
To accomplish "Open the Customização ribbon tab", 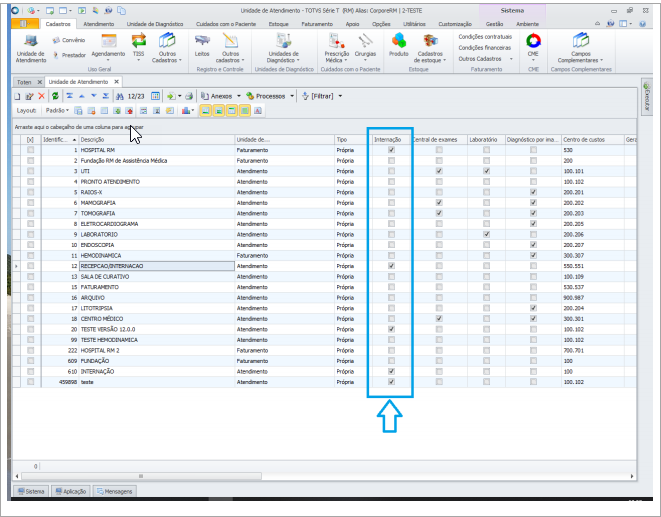I will (455, 24).
